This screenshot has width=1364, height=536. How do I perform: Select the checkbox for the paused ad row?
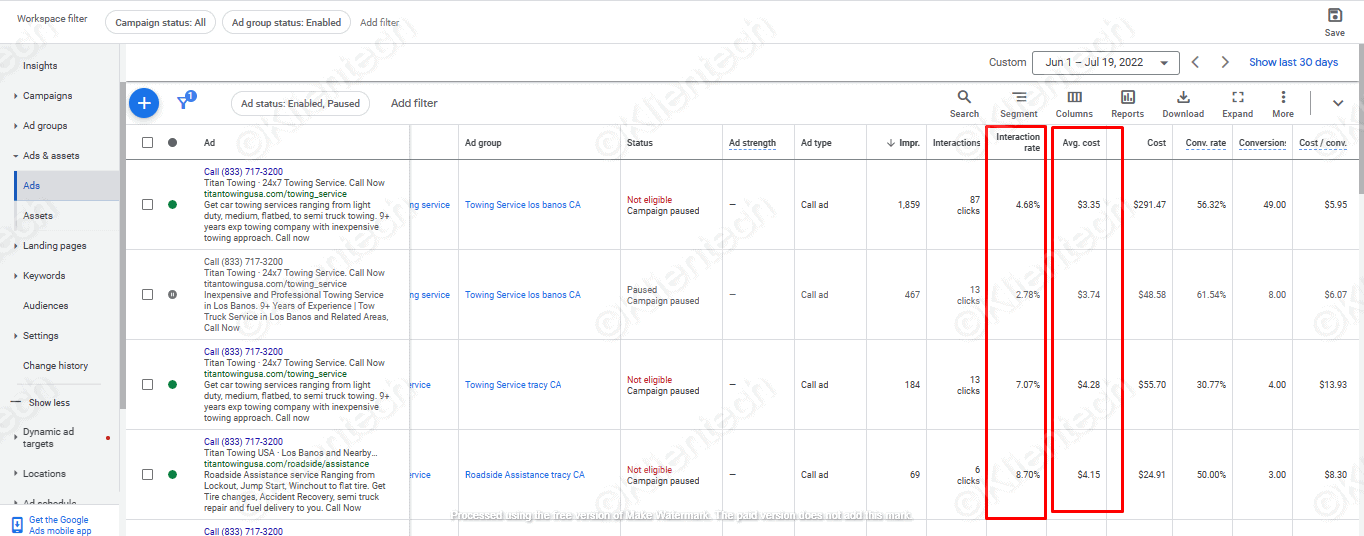click(x=148, y=295)
